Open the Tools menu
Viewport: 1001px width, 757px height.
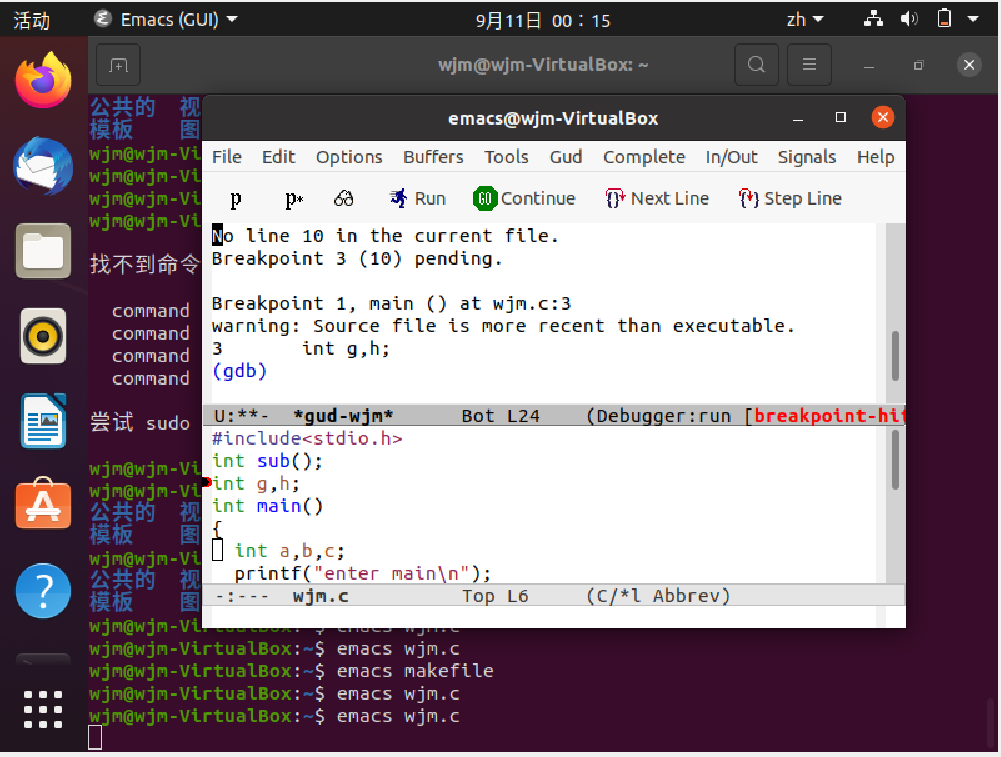click(x=506, y=157)
